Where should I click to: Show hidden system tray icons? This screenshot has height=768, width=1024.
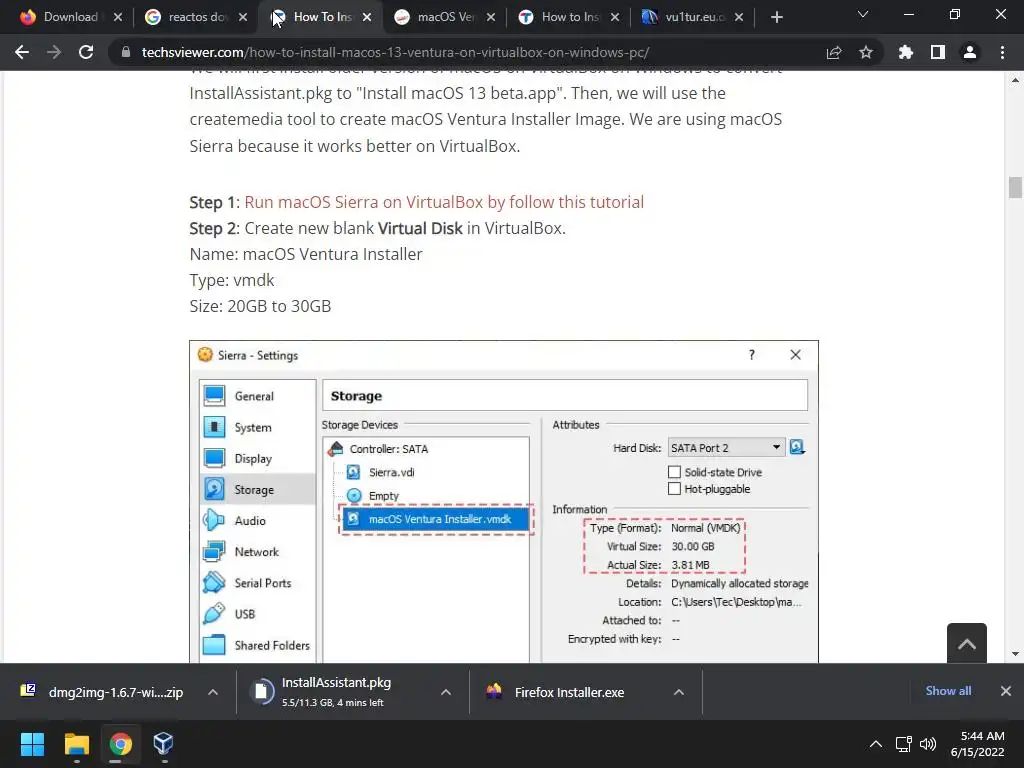click(876, 744)
